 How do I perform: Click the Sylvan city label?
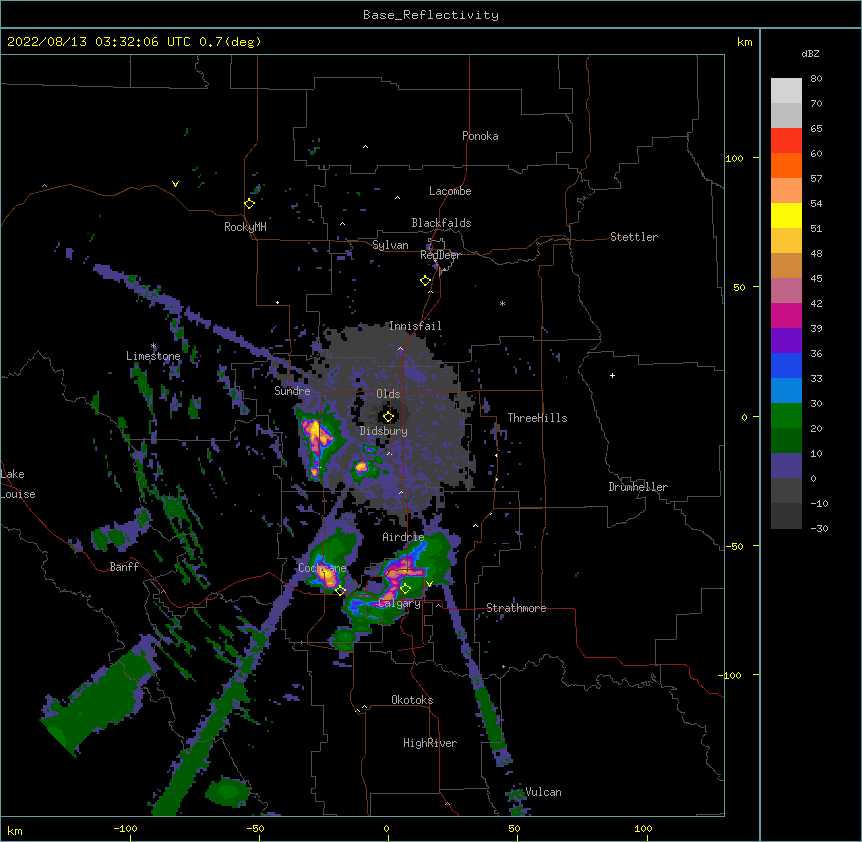tap(390, 245)
